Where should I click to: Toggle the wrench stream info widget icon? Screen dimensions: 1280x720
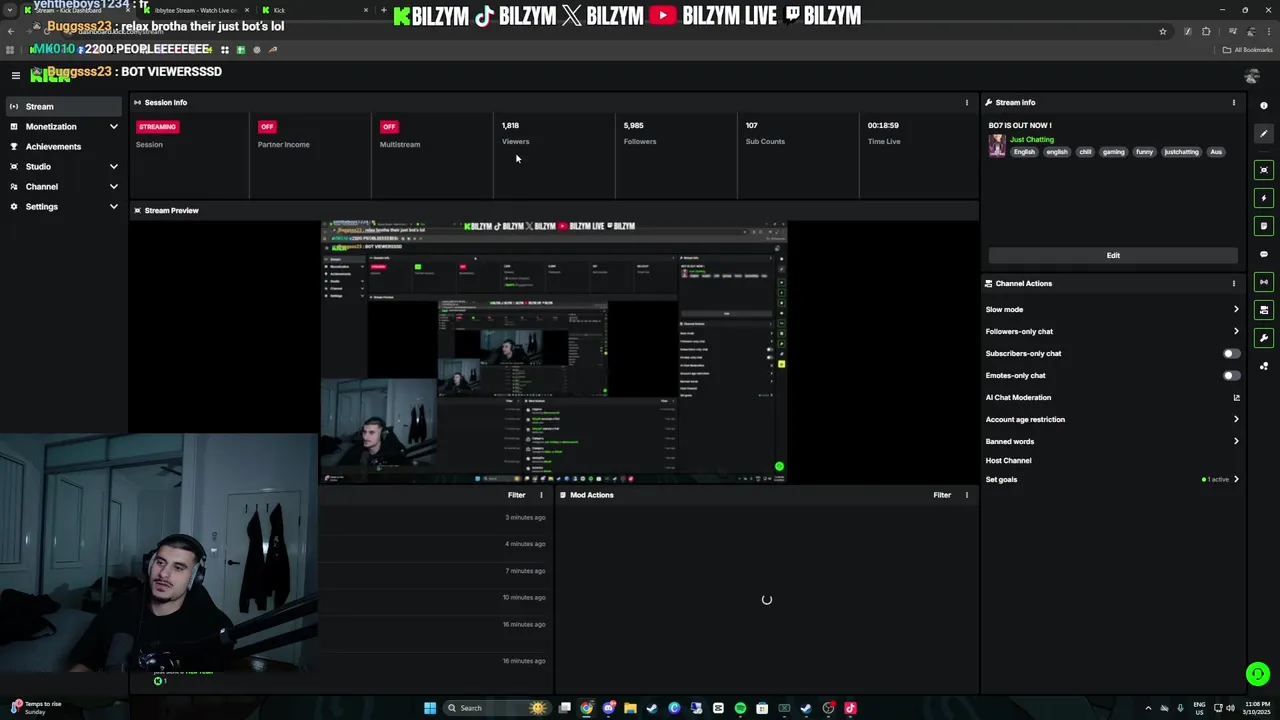(1264, 338)
